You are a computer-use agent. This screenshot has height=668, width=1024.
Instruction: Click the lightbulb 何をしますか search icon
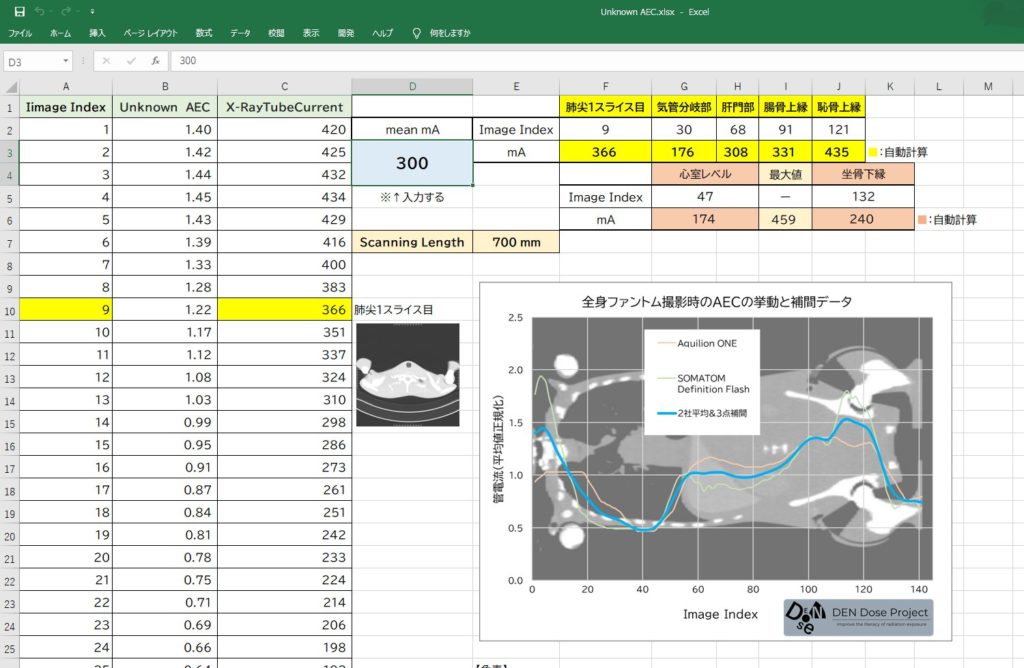point(417,33)
